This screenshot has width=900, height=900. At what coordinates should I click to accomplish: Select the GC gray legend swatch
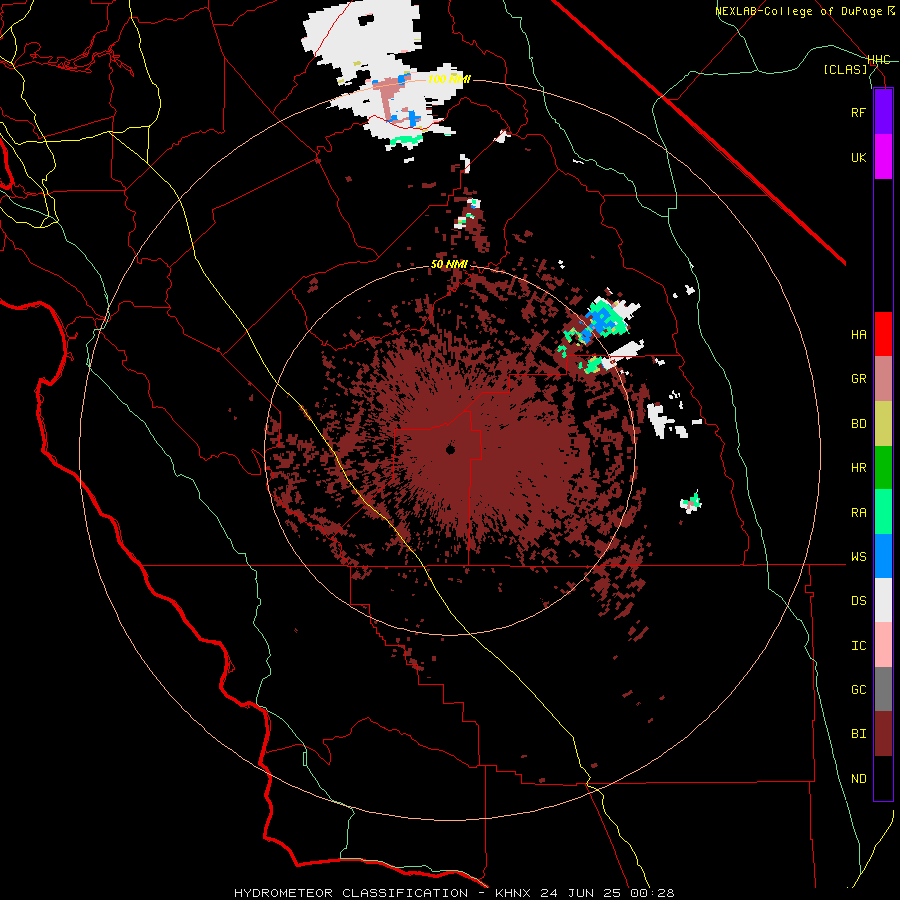[883, 689]
